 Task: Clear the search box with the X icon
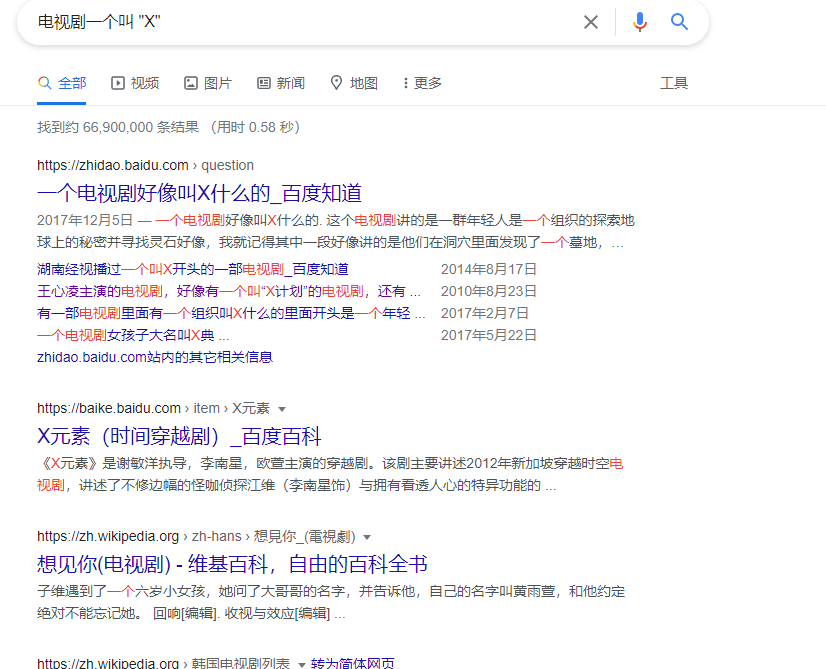pyautogui.click(x=591, y=22)
